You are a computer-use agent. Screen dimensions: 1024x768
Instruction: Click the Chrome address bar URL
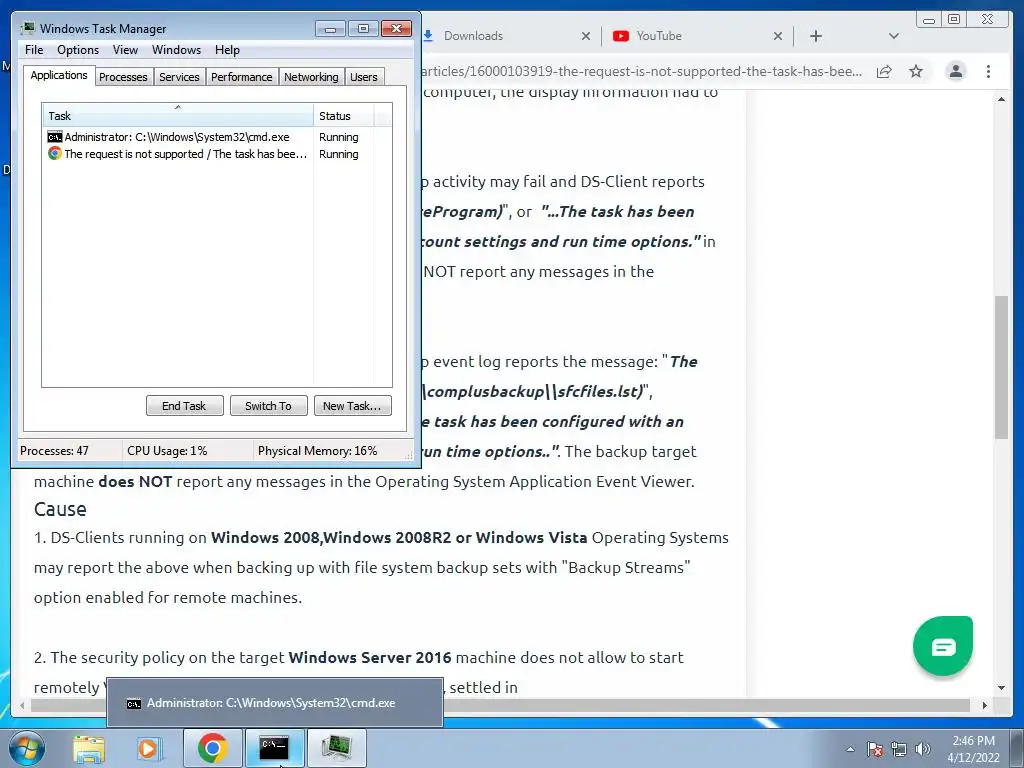point(642,71)
